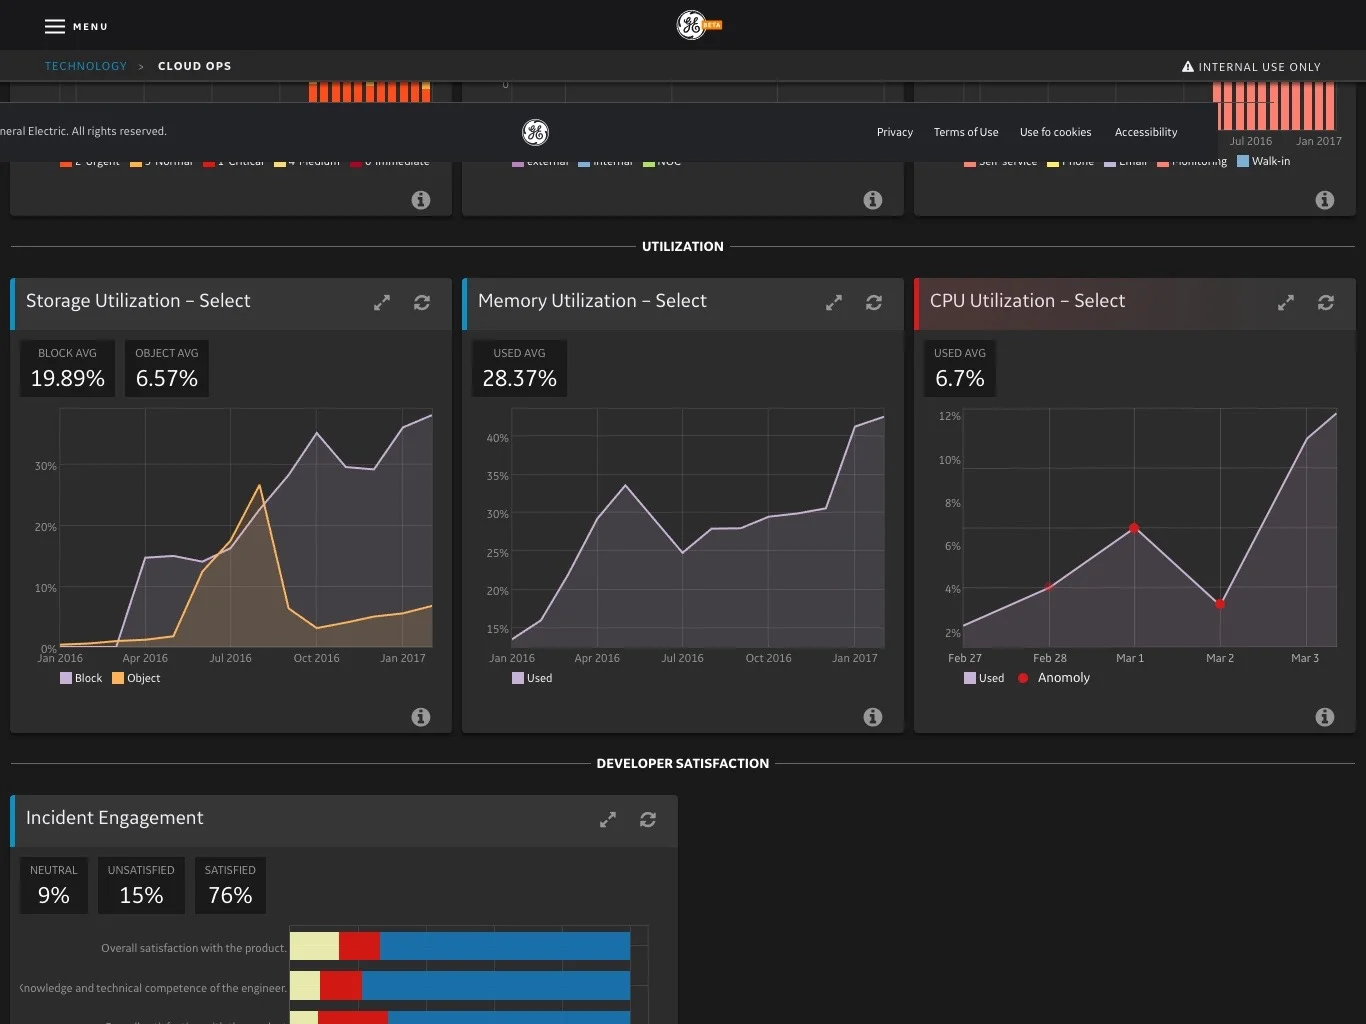Click 'Overall satisfaction with the product.' label
This screenshot has width=1366, height=1024.
pos(193,948)
